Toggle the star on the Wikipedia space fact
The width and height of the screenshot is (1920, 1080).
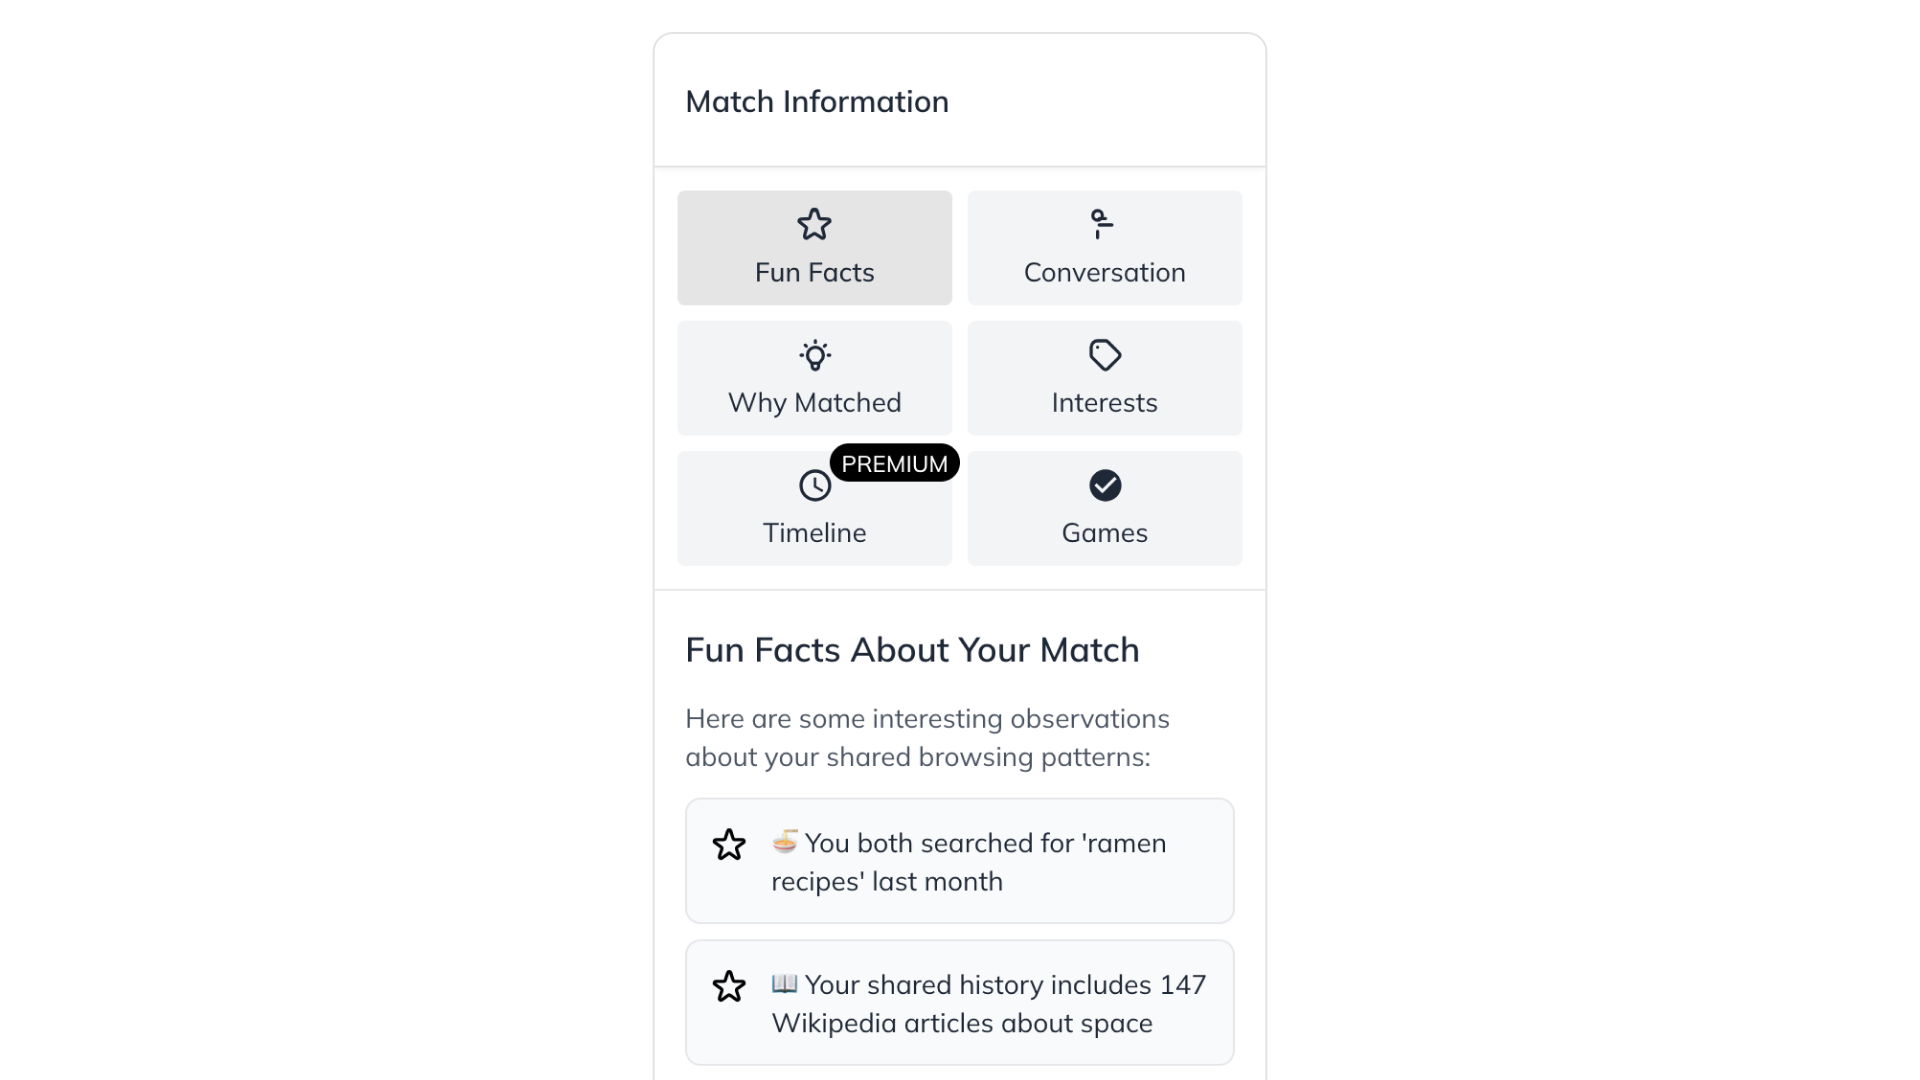click(x=729, y=987)
